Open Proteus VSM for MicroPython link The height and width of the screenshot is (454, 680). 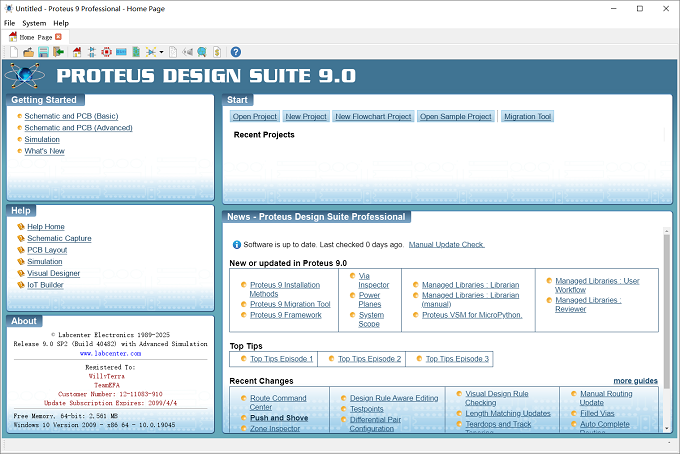pyautogui.click(x=472, y=315)
